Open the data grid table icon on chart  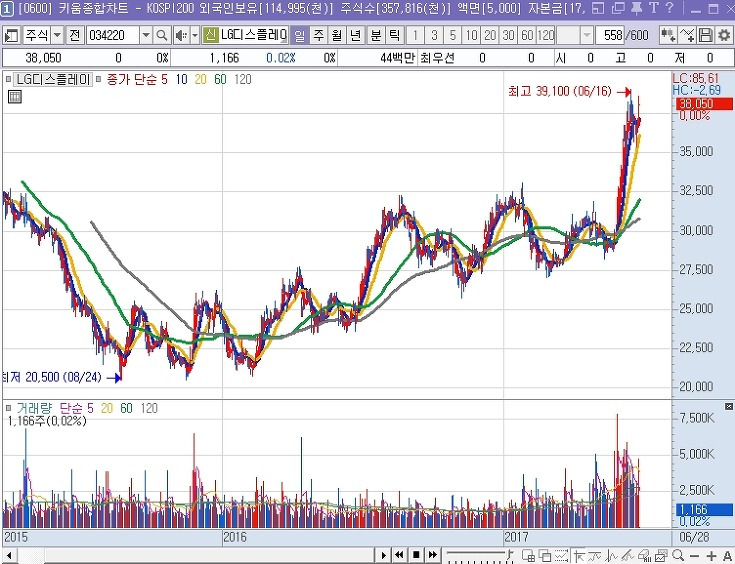(15, 97)
